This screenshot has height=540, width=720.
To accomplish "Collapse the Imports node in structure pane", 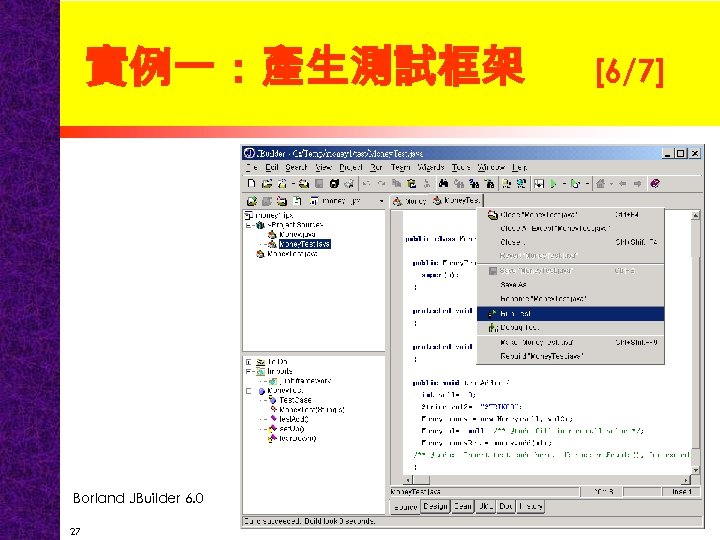I will [249, 371].
